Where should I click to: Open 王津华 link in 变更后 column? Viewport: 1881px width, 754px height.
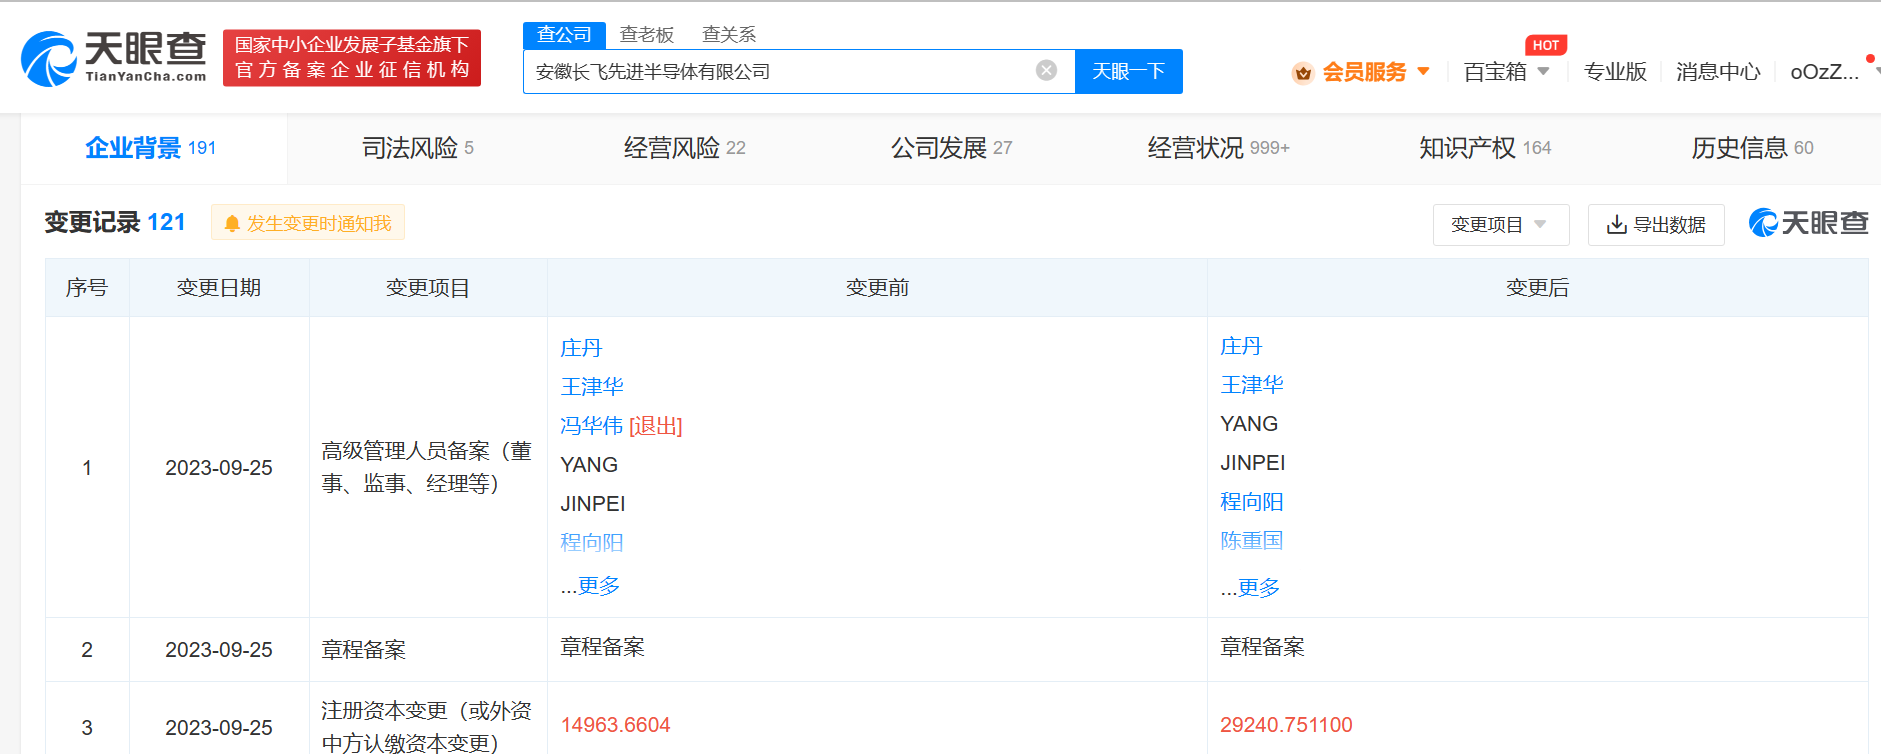[1252, 385]
